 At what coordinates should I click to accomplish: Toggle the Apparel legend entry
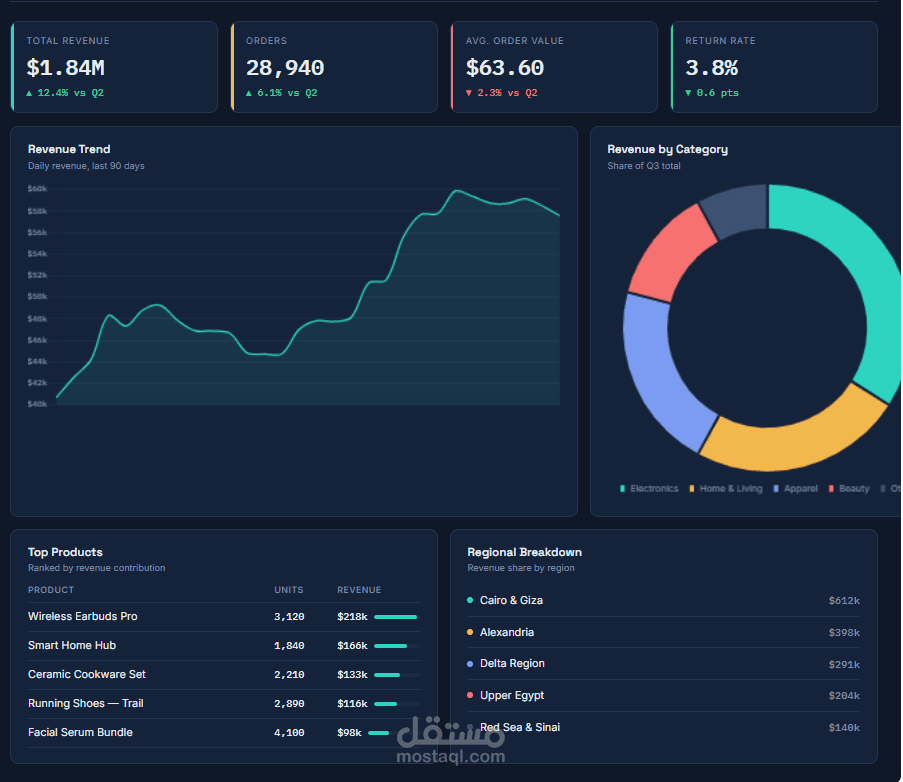point(795,488)
